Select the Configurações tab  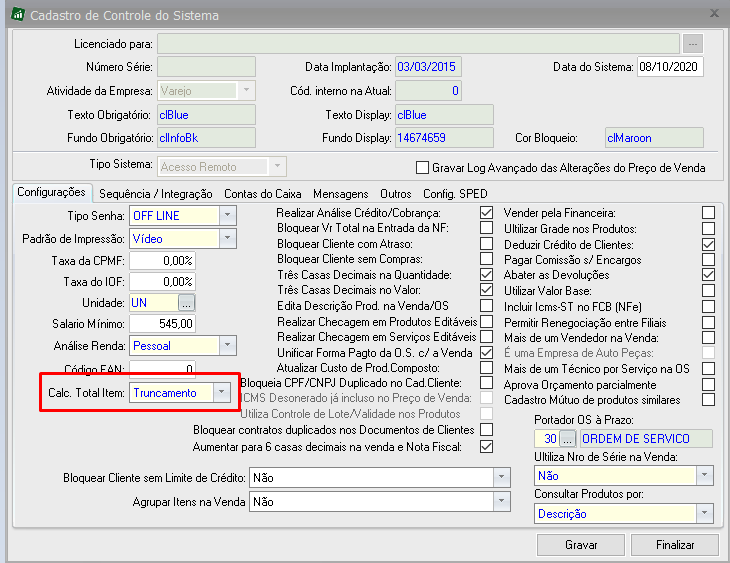[51, 192]
